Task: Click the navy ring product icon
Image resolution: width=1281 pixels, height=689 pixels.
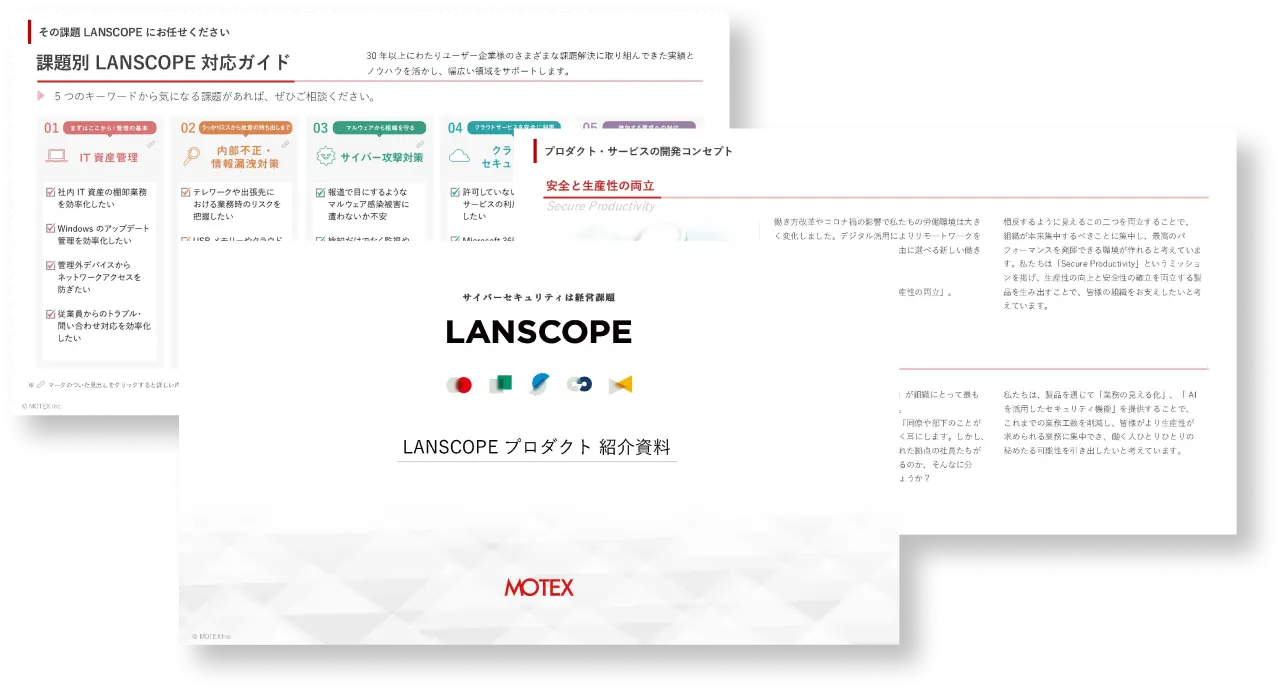Action: (x=579, y=385)
